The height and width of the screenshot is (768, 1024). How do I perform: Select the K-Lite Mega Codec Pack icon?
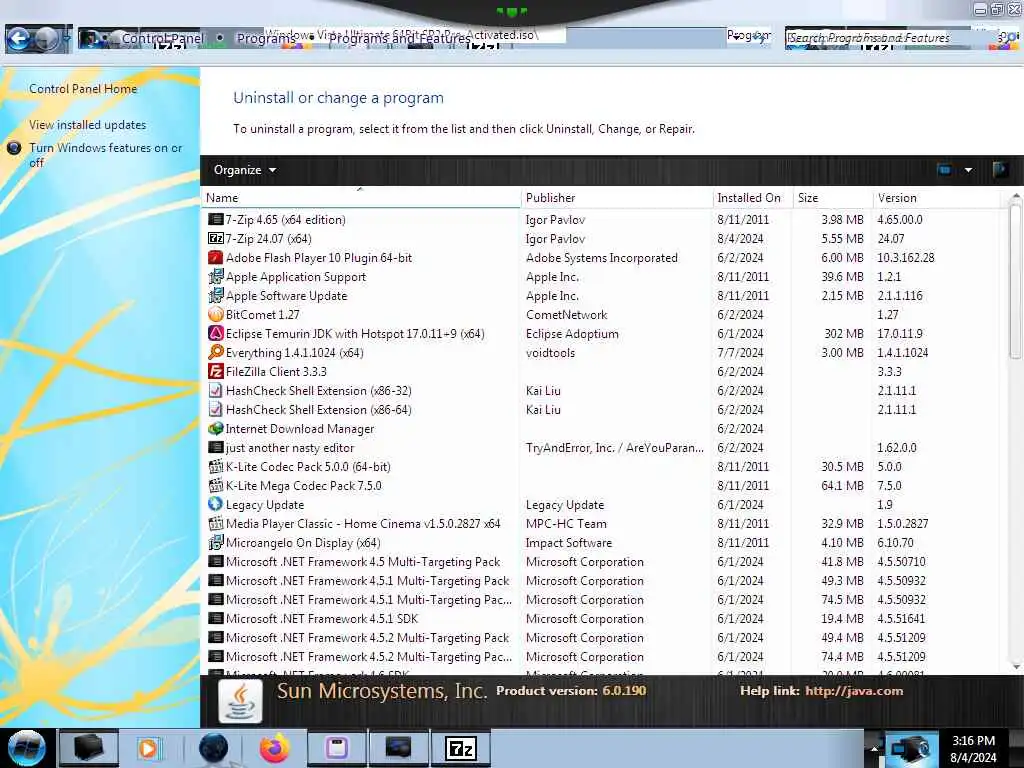coord(216,485)
